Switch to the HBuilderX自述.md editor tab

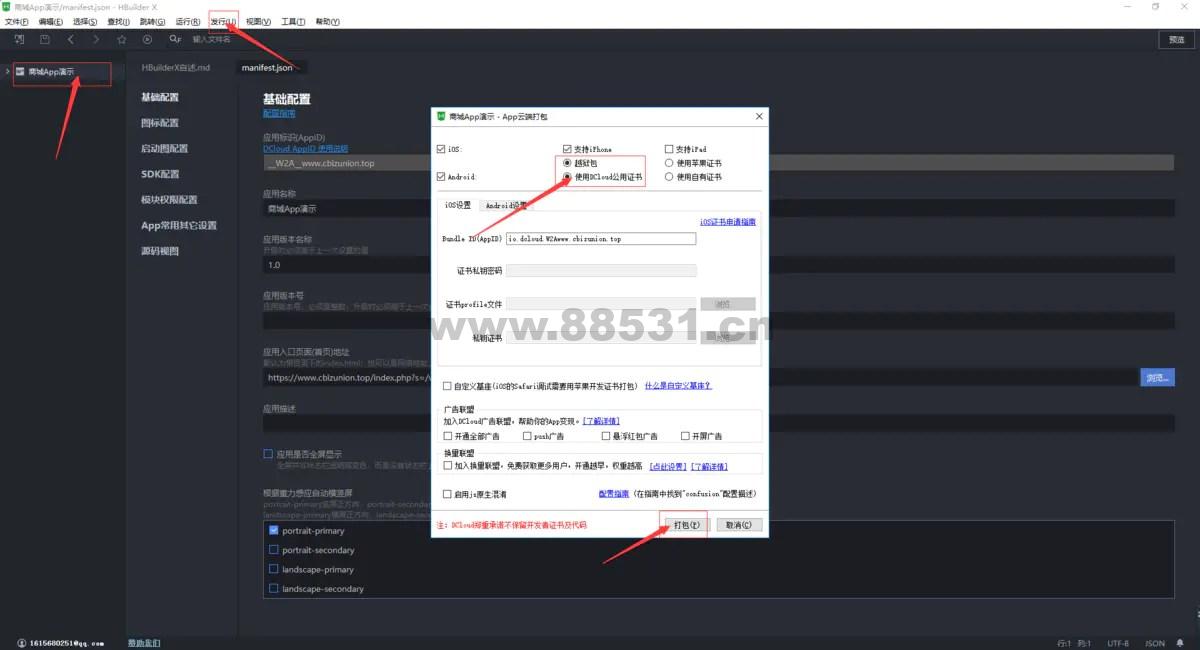click(x=176, y=67)
